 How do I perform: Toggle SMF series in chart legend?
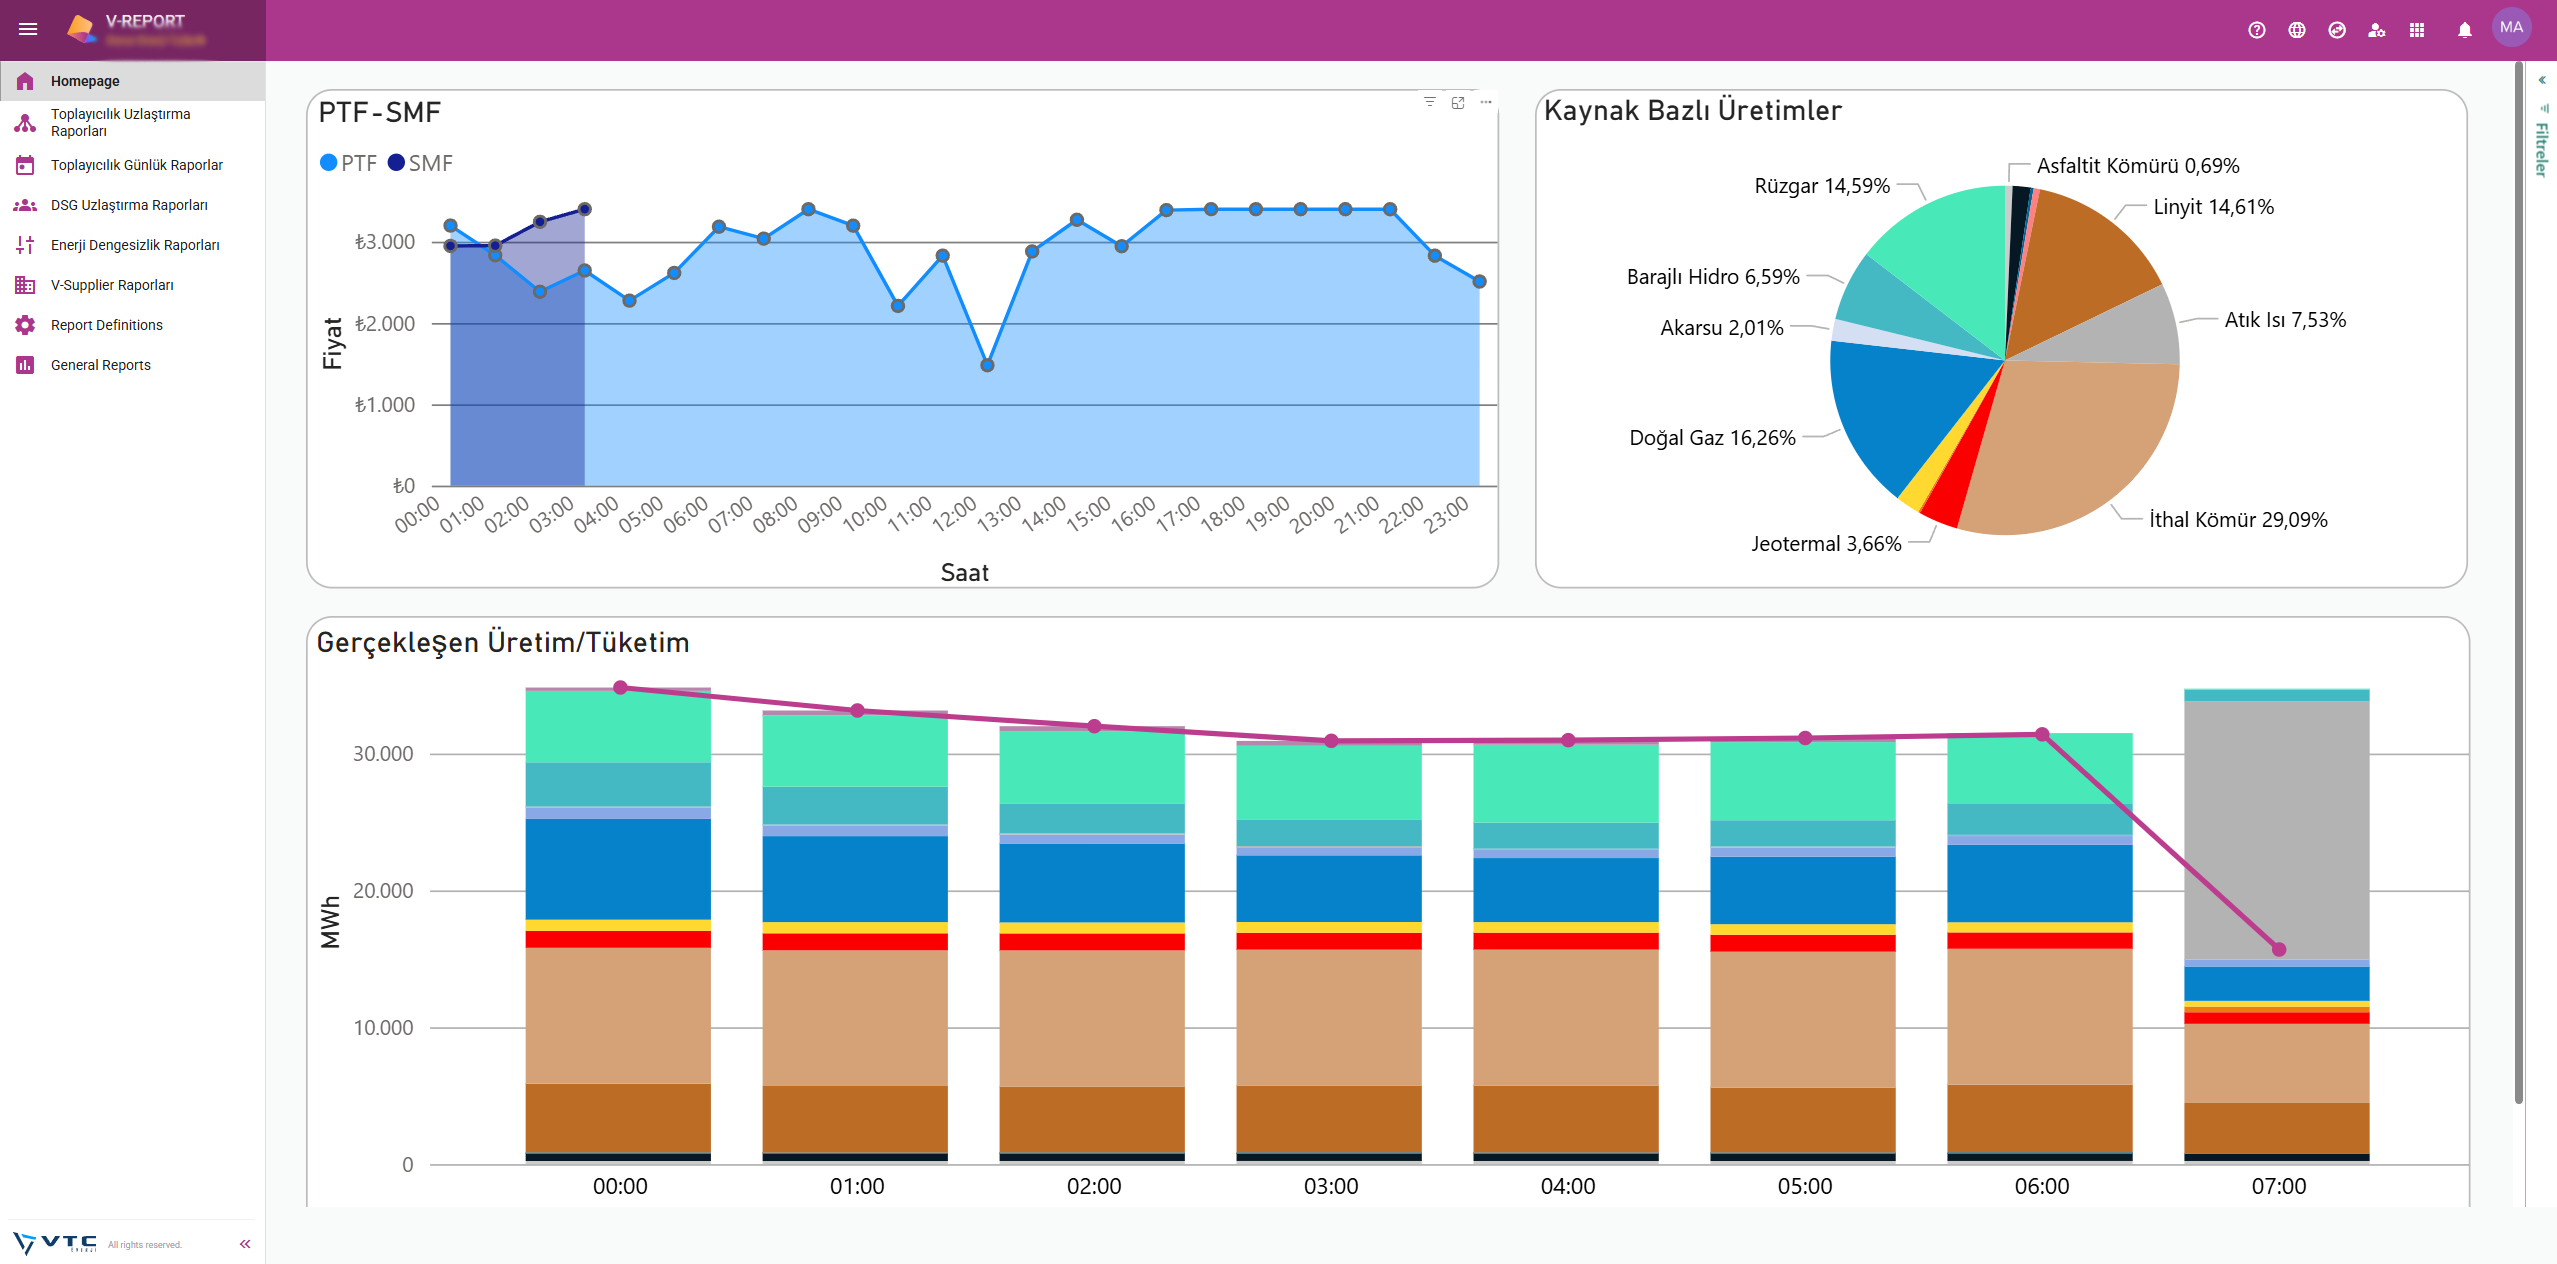coord(420,163)
